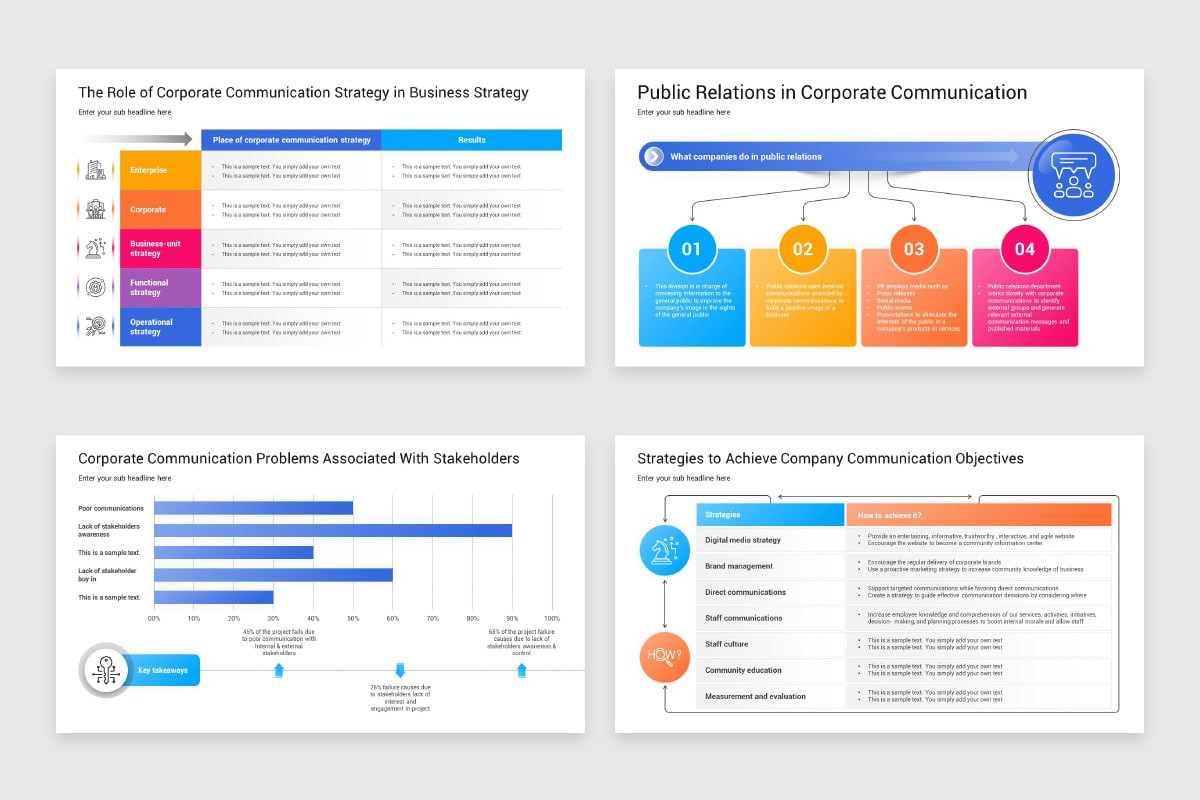Select the downward arrow near 60% marker
Screen dimensions: 1200x800
400,670
